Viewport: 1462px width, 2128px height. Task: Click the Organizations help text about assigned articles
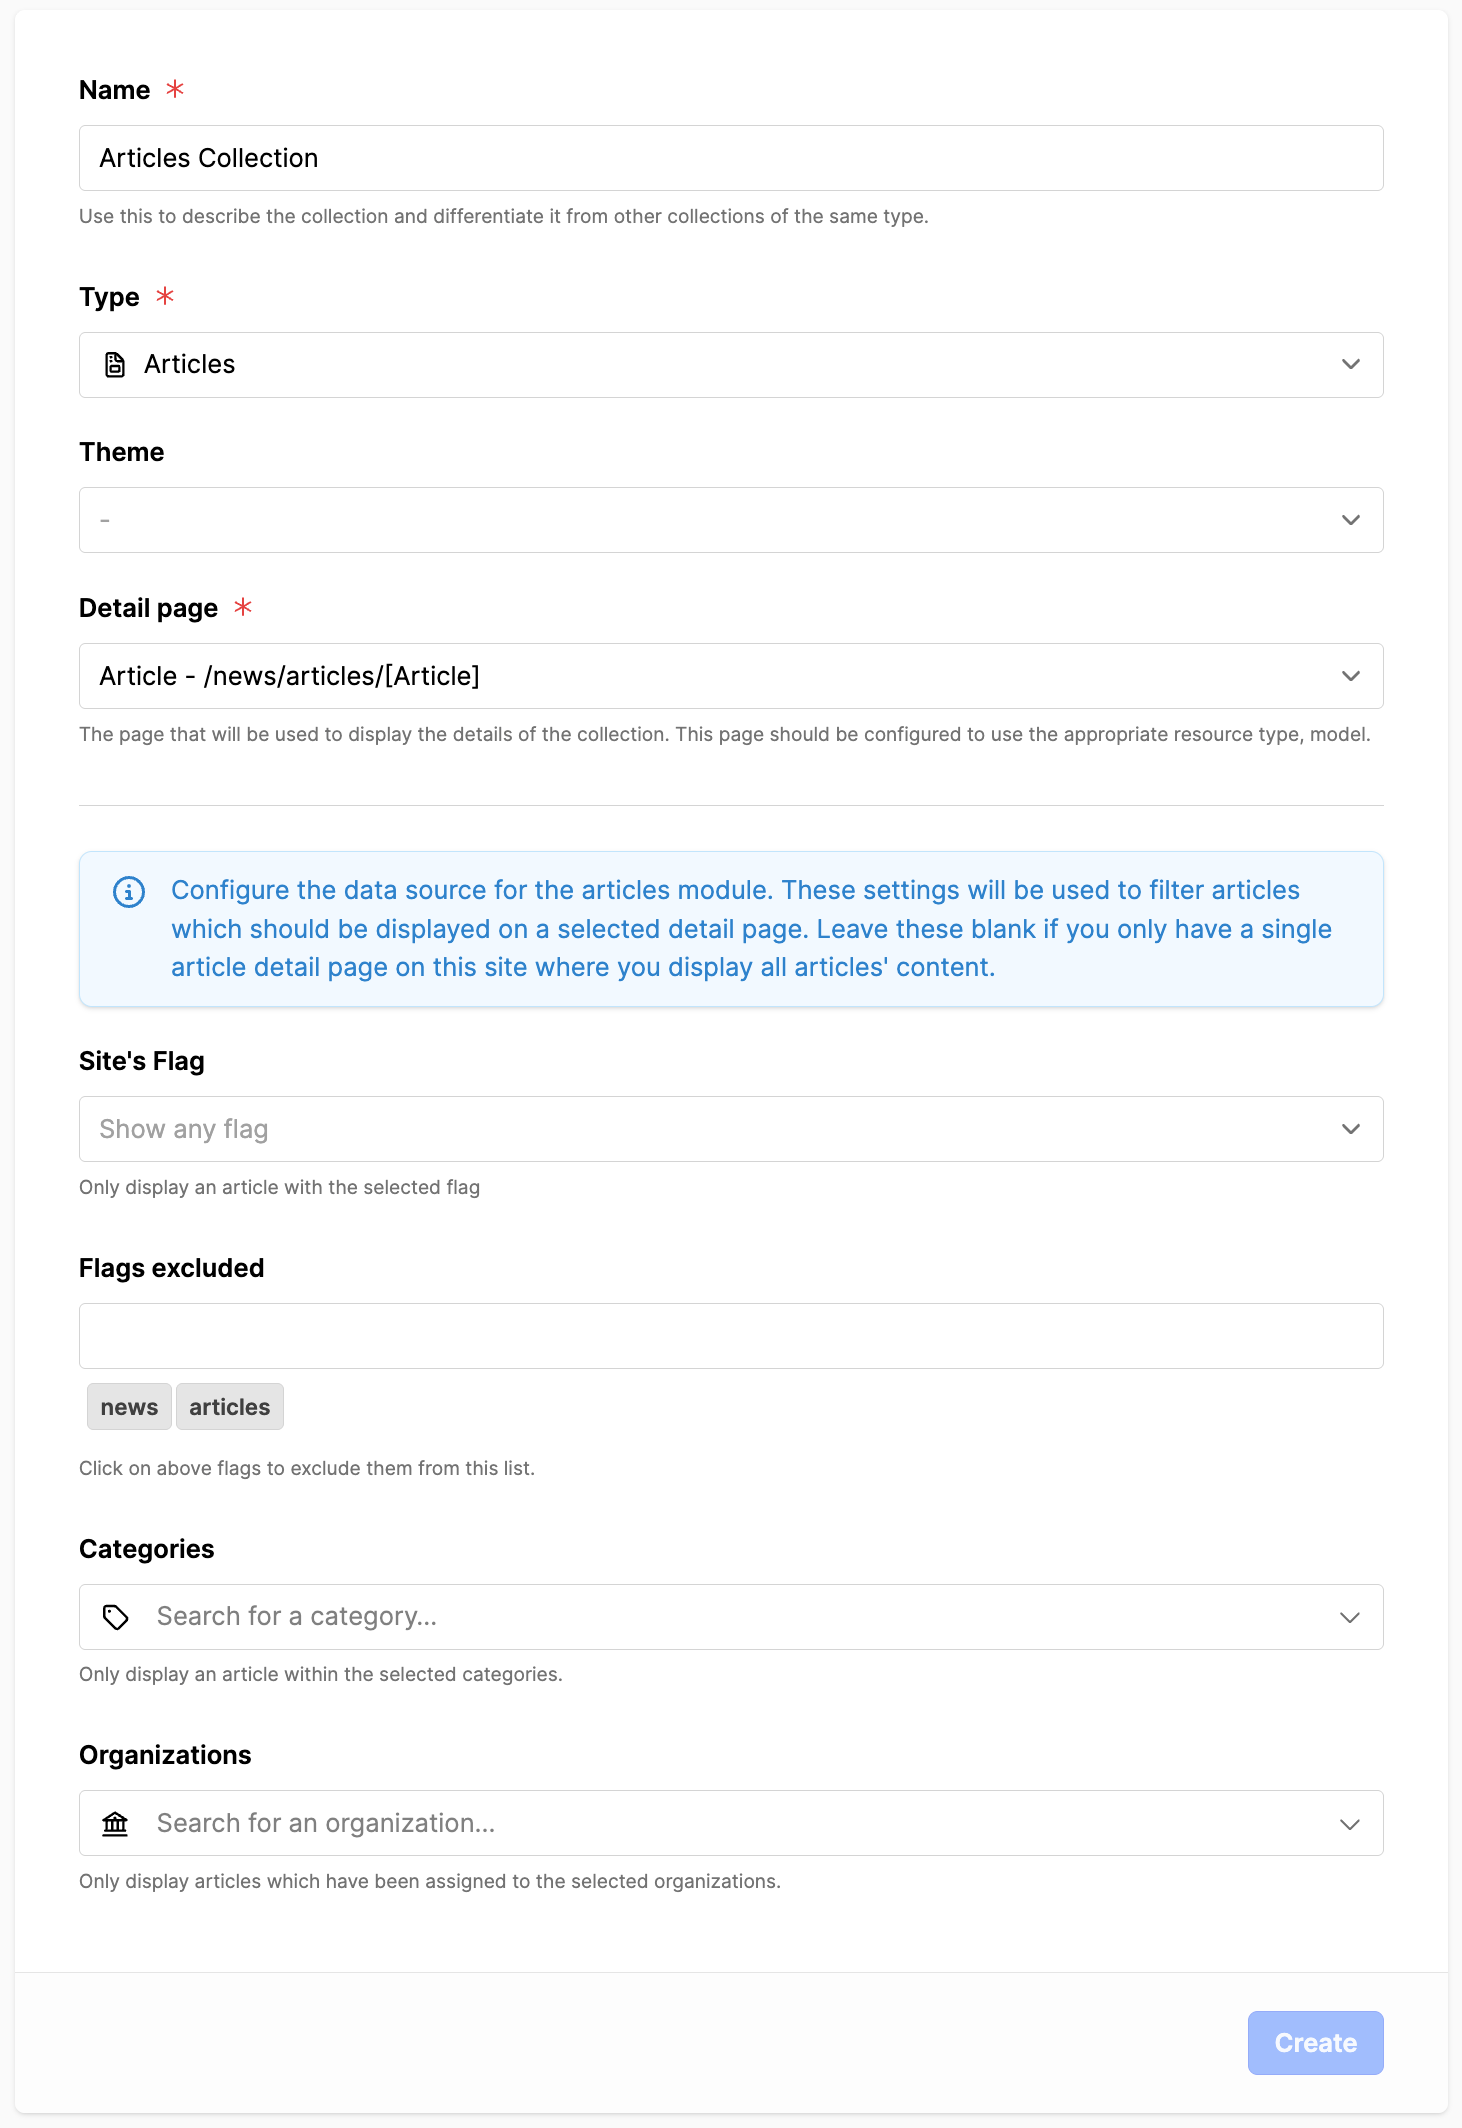coord(430,1881)
